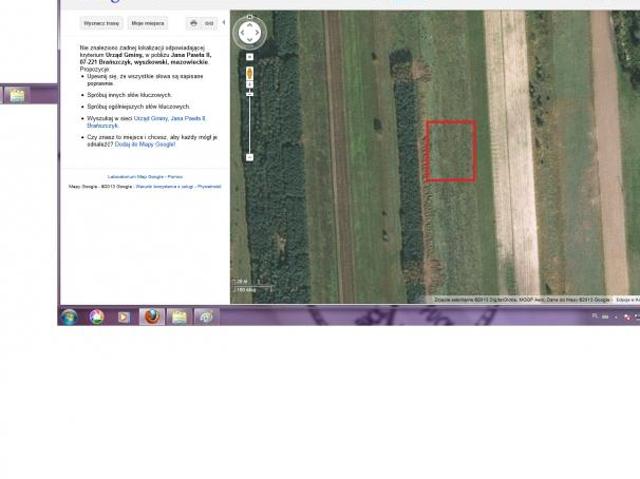
Task: Click the Prywatność link
Action: (209, 186)
